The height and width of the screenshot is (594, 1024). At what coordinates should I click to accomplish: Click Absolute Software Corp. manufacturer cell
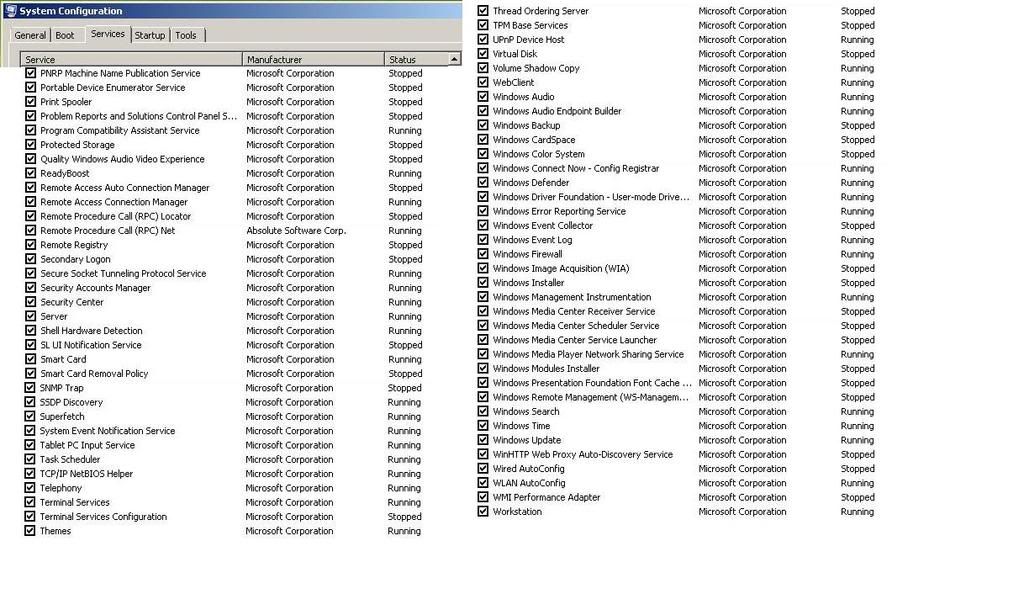[x=296, y=230]
